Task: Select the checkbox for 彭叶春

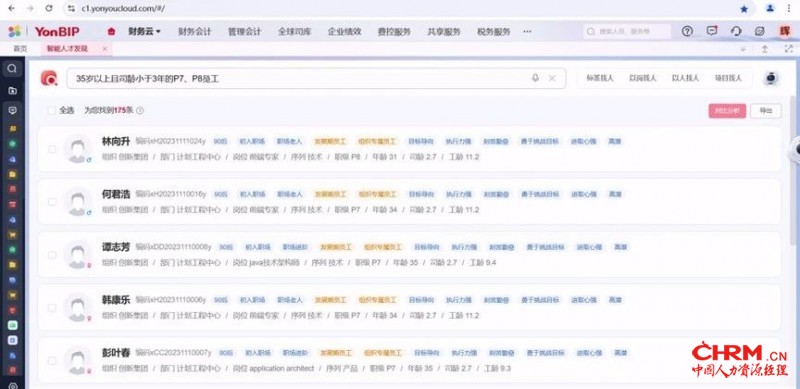Action: (52, 361)
